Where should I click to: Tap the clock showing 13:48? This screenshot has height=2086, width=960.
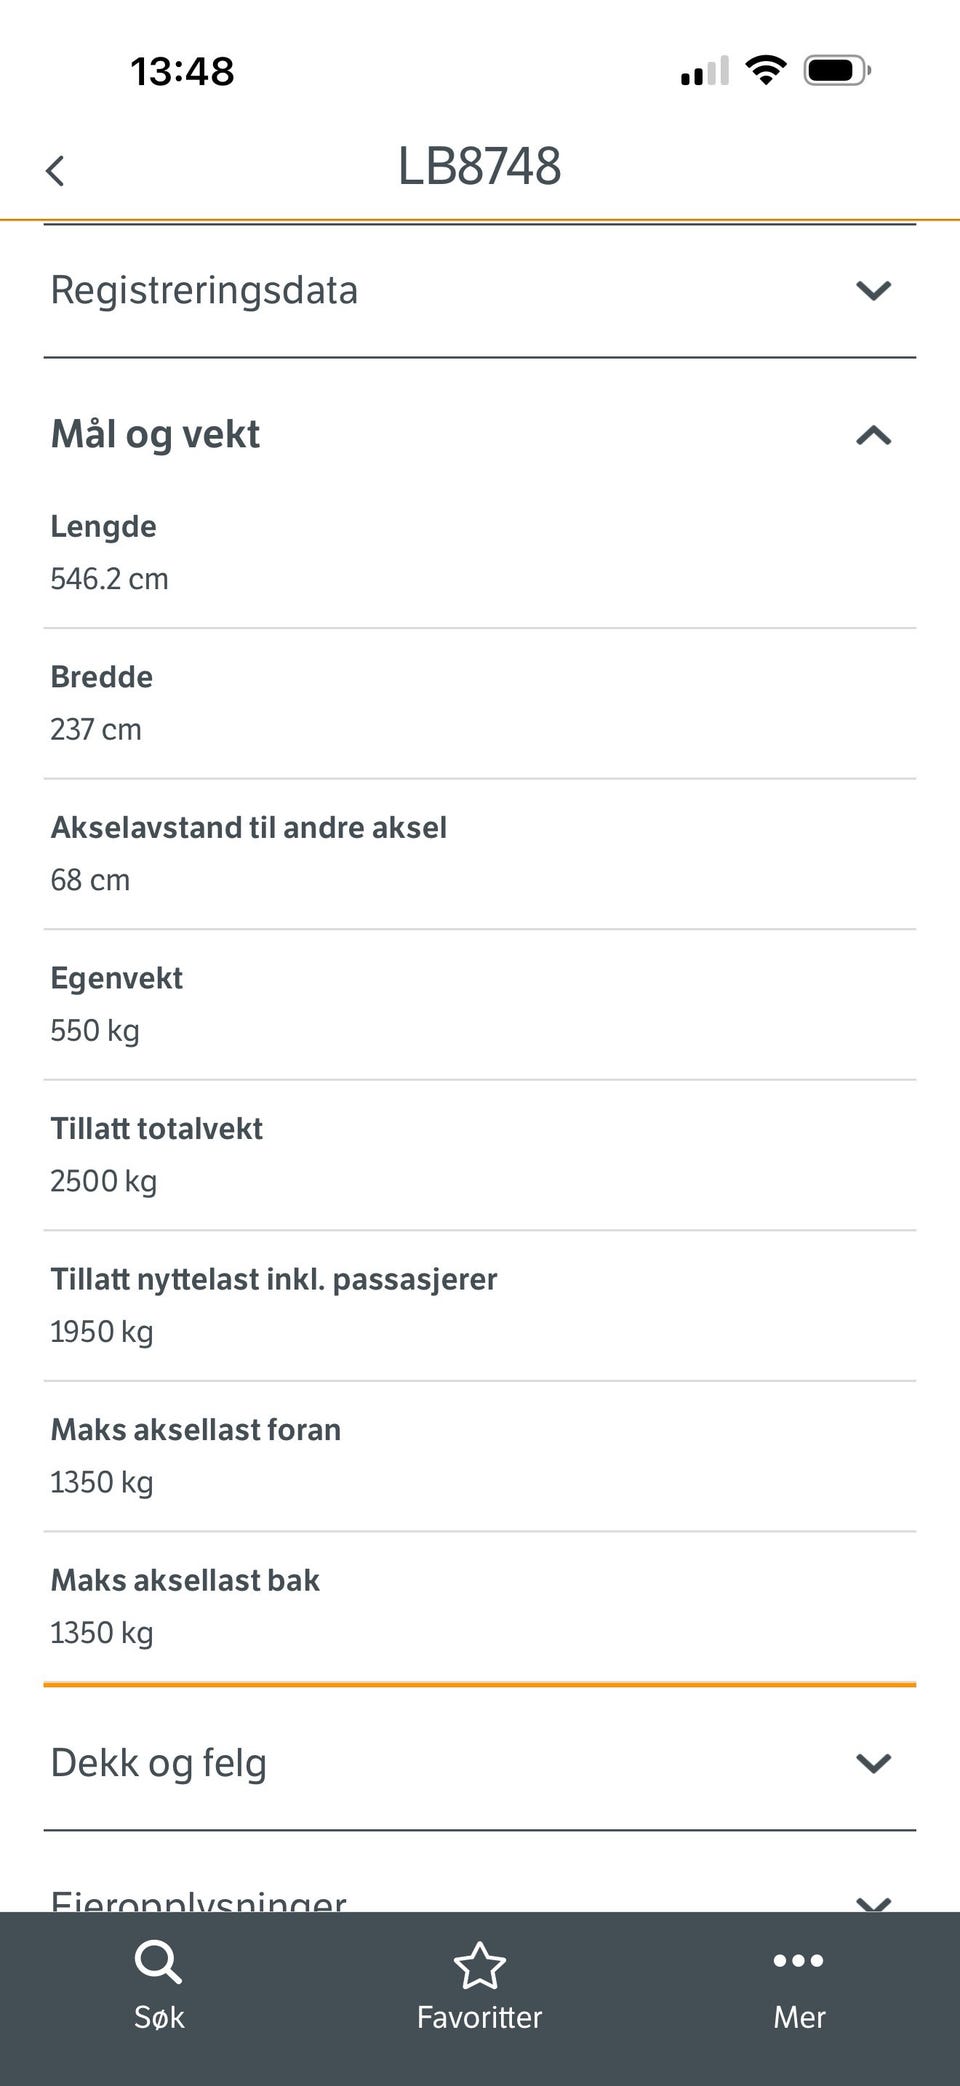[x=182, y=71]
